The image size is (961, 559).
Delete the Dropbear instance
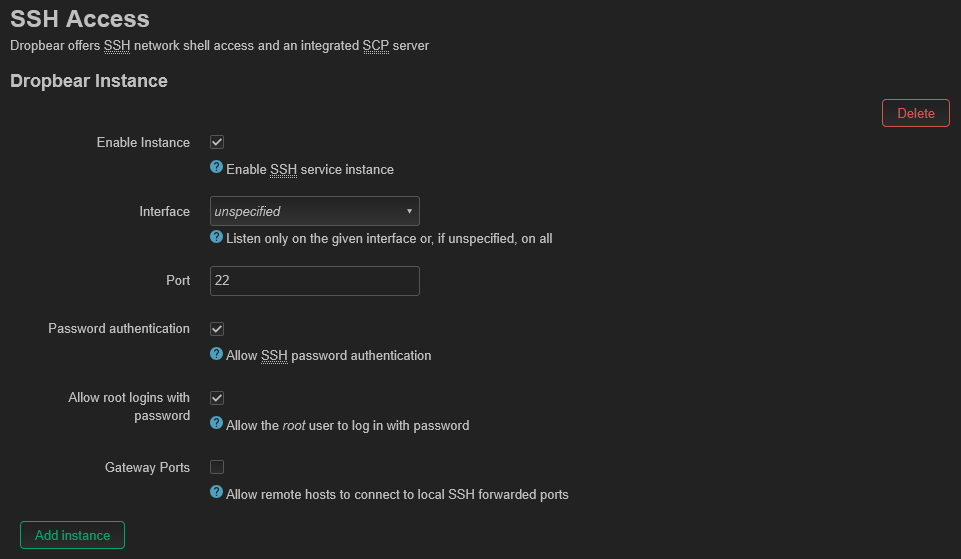point(916,113)
